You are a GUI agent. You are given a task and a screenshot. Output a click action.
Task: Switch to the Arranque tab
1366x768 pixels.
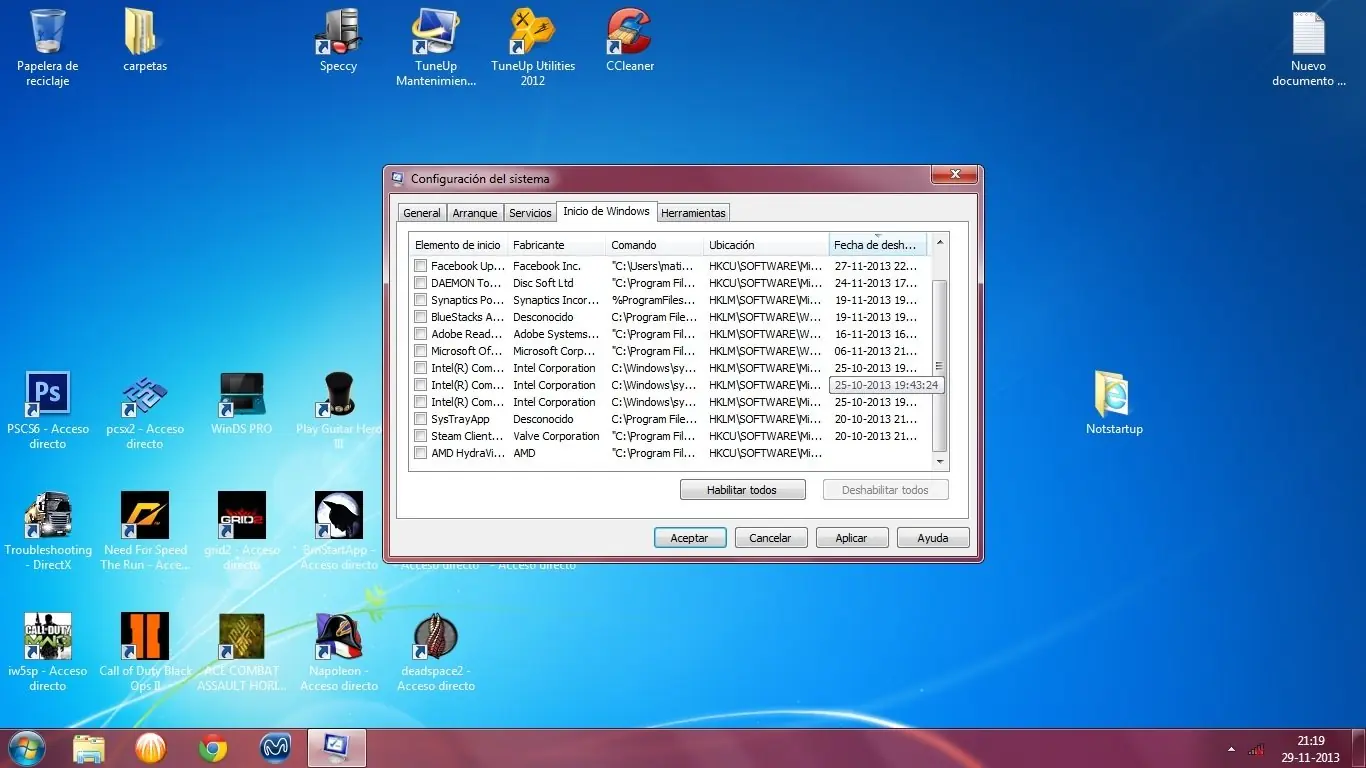(x=474, y=213)
